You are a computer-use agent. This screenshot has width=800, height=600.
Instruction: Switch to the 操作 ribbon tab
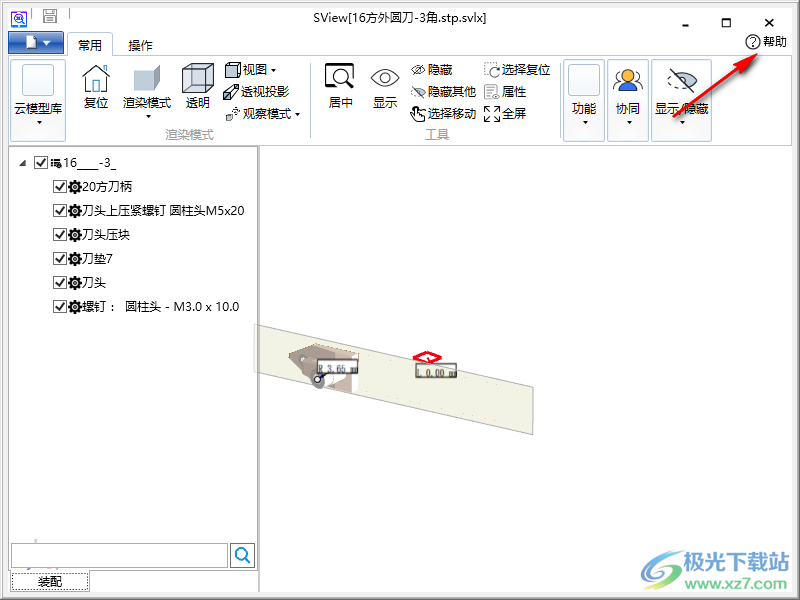pos(140,45)
